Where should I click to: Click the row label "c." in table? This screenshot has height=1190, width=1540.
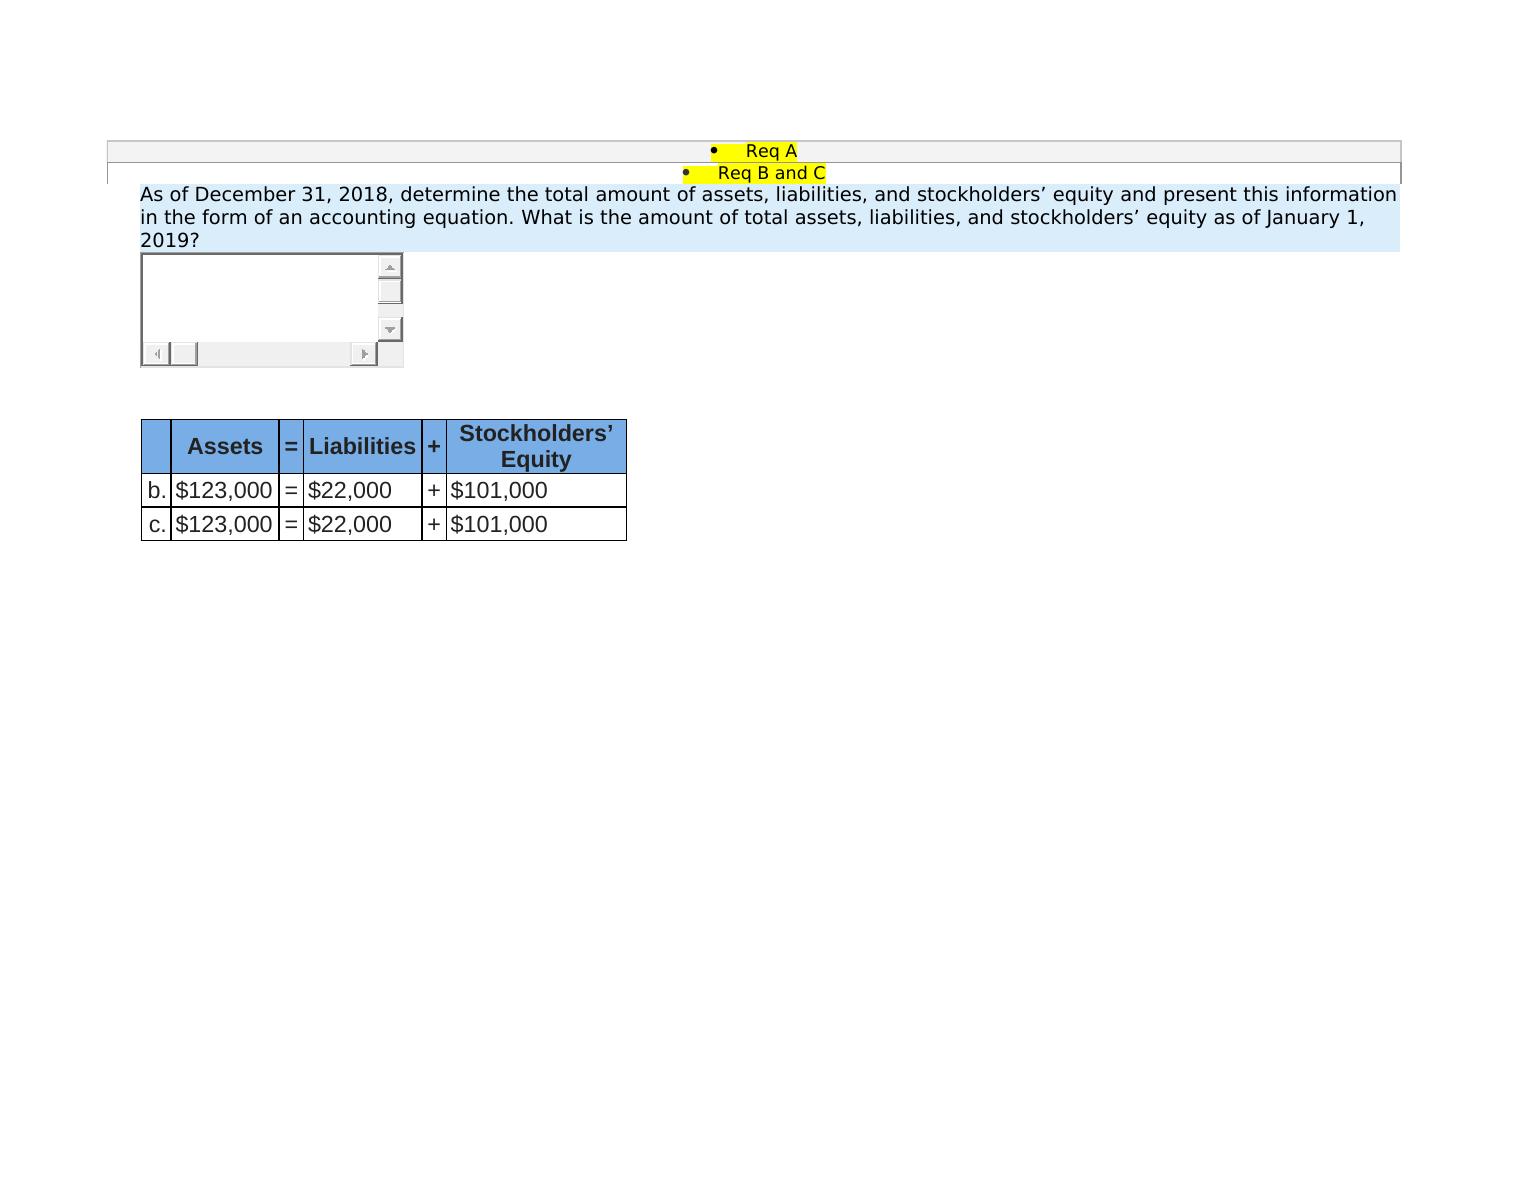(156, 525)
